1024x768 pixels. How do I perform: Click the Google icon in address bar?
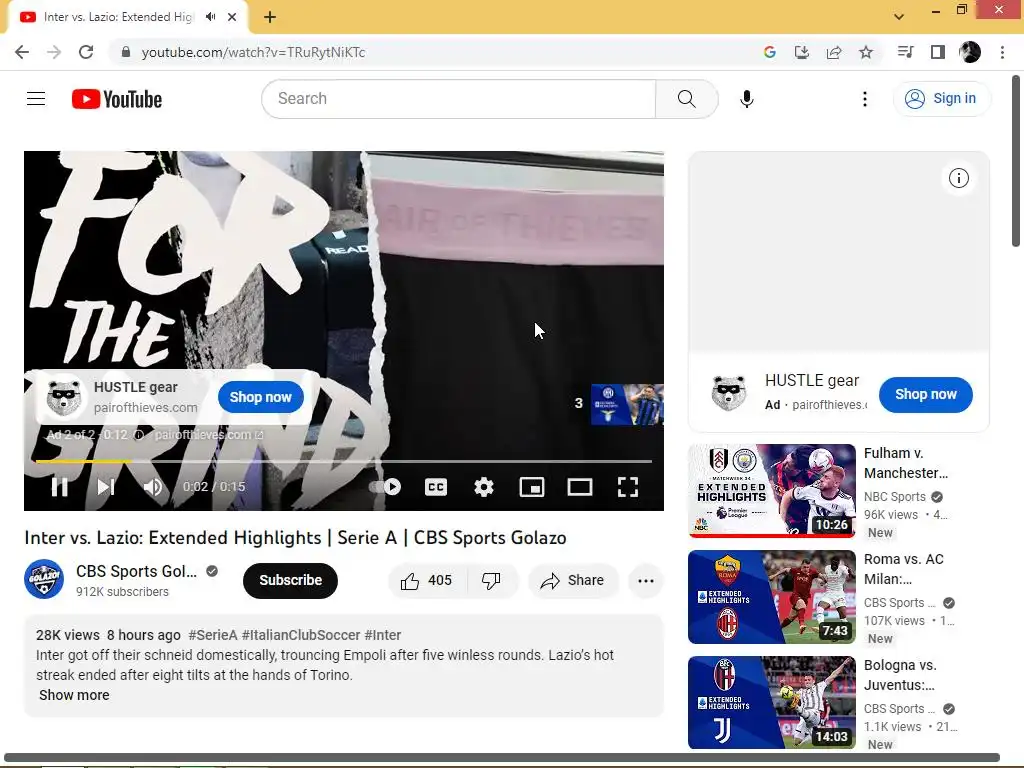coord(769,52)
